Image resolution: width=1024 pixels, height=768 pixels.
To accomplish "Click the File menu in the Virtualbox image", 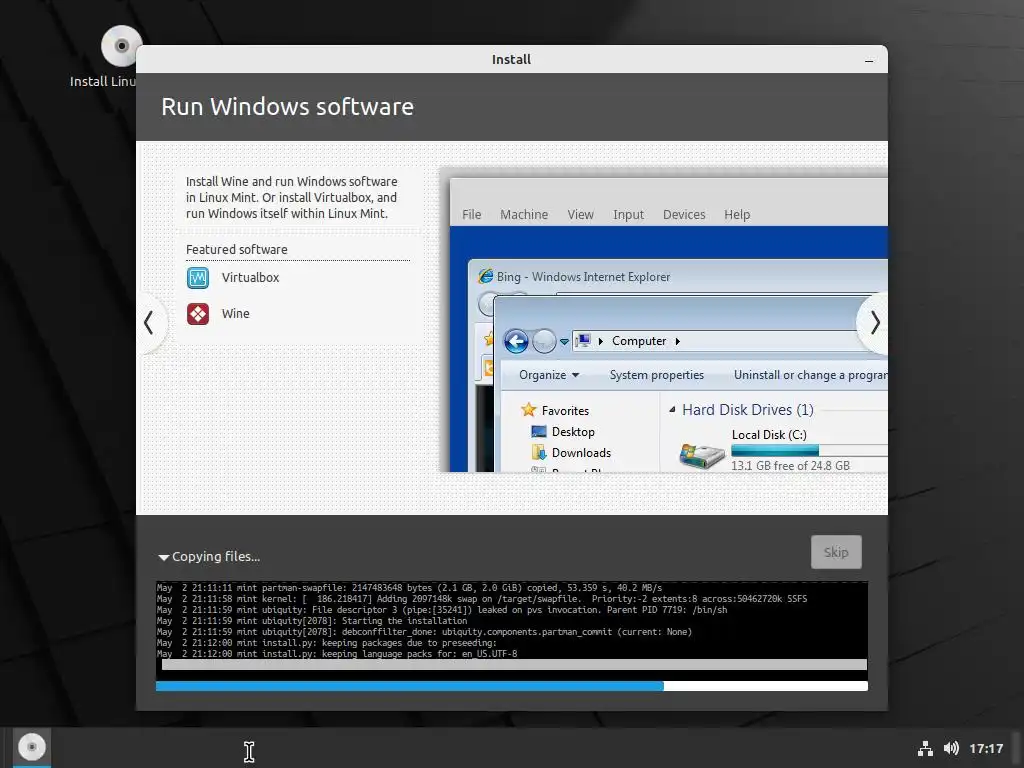I will [472, 214].
